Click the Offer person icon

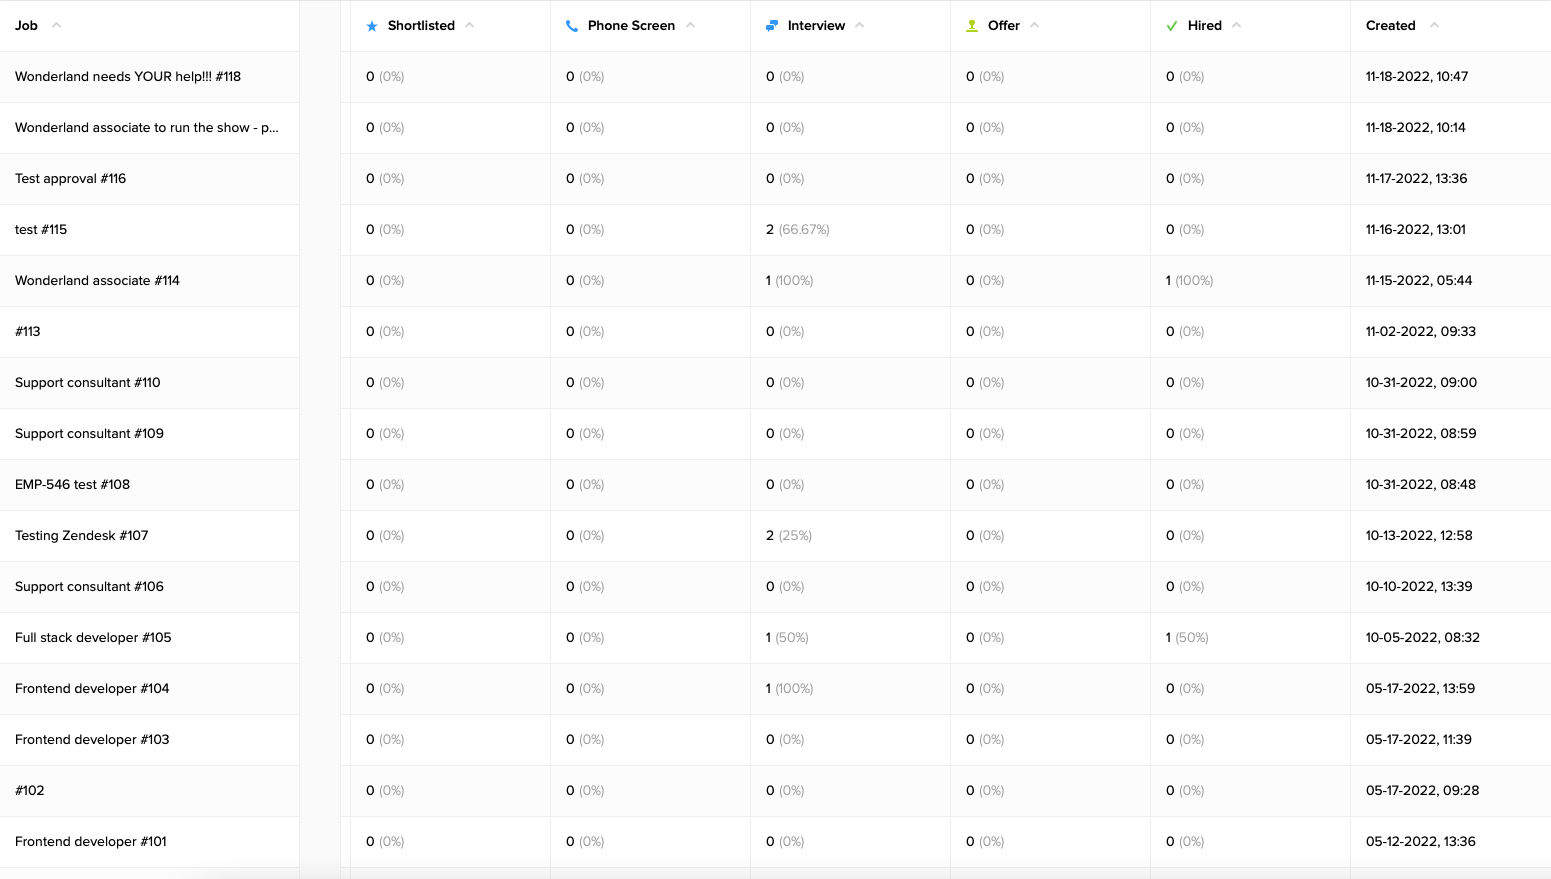pyautogui.click(x=971, y=25)
